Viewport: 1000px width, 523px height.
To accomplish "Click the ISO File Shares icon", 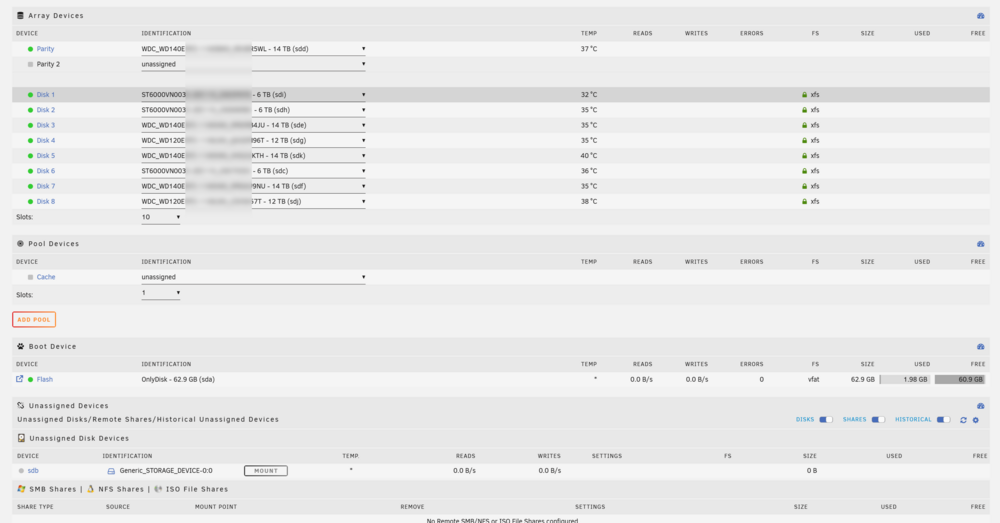I will [x=158, y=489].
